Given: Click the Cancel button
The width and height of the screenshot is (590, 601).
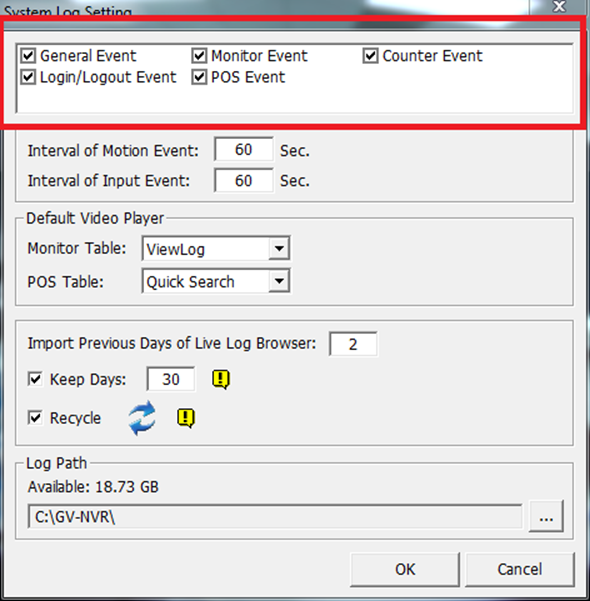Looking at the screenshot, I should 520,569.
